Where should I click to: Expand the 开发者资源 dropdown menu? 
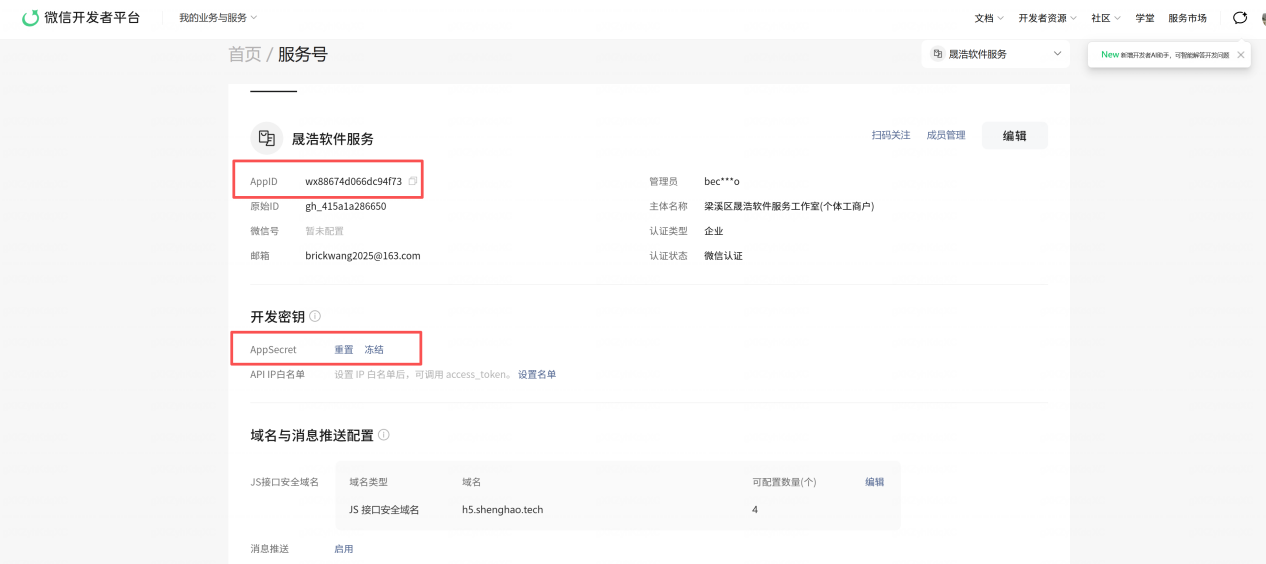tap(1047, 18)
